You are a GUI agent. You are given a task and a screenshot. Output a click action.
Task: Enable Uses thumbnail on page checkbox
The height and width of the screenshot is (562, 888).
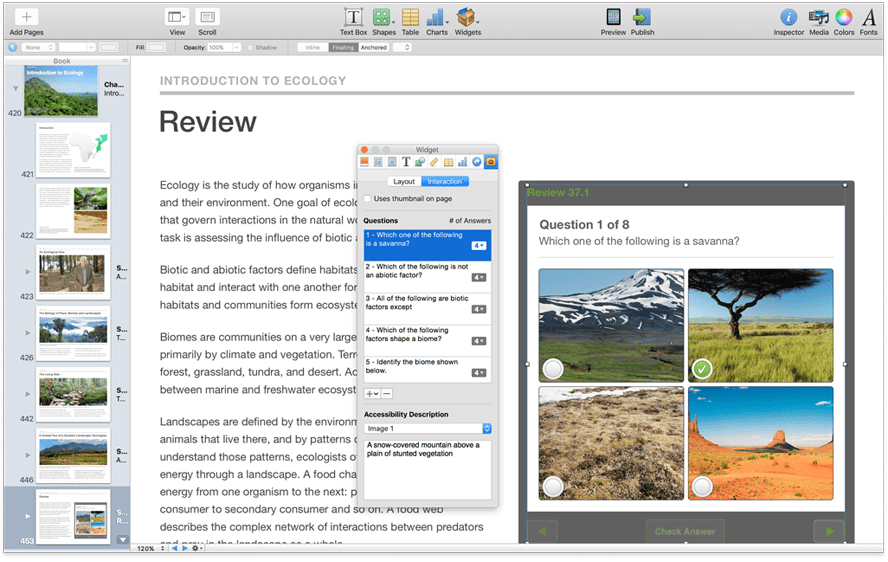(367, 199)
